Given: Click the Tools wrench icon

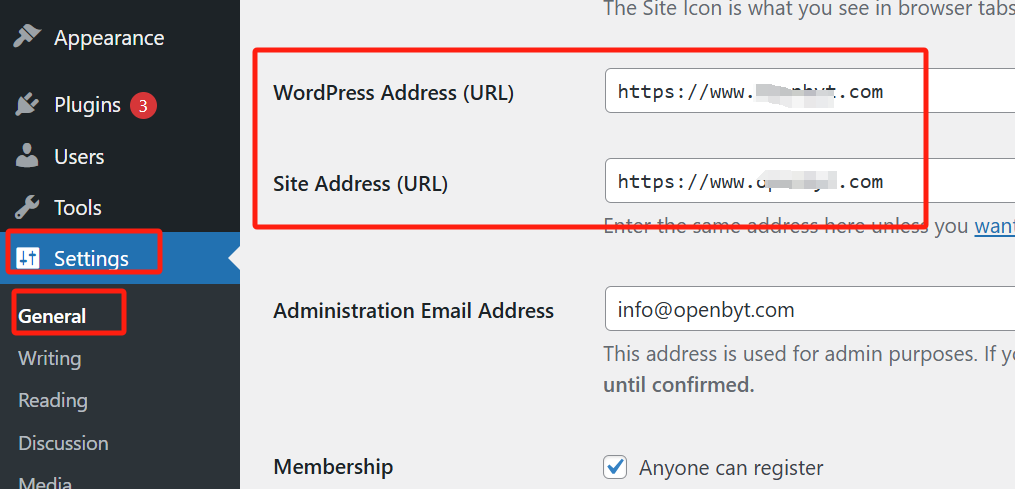Looking at the screenshot, I should coord(27,207).
